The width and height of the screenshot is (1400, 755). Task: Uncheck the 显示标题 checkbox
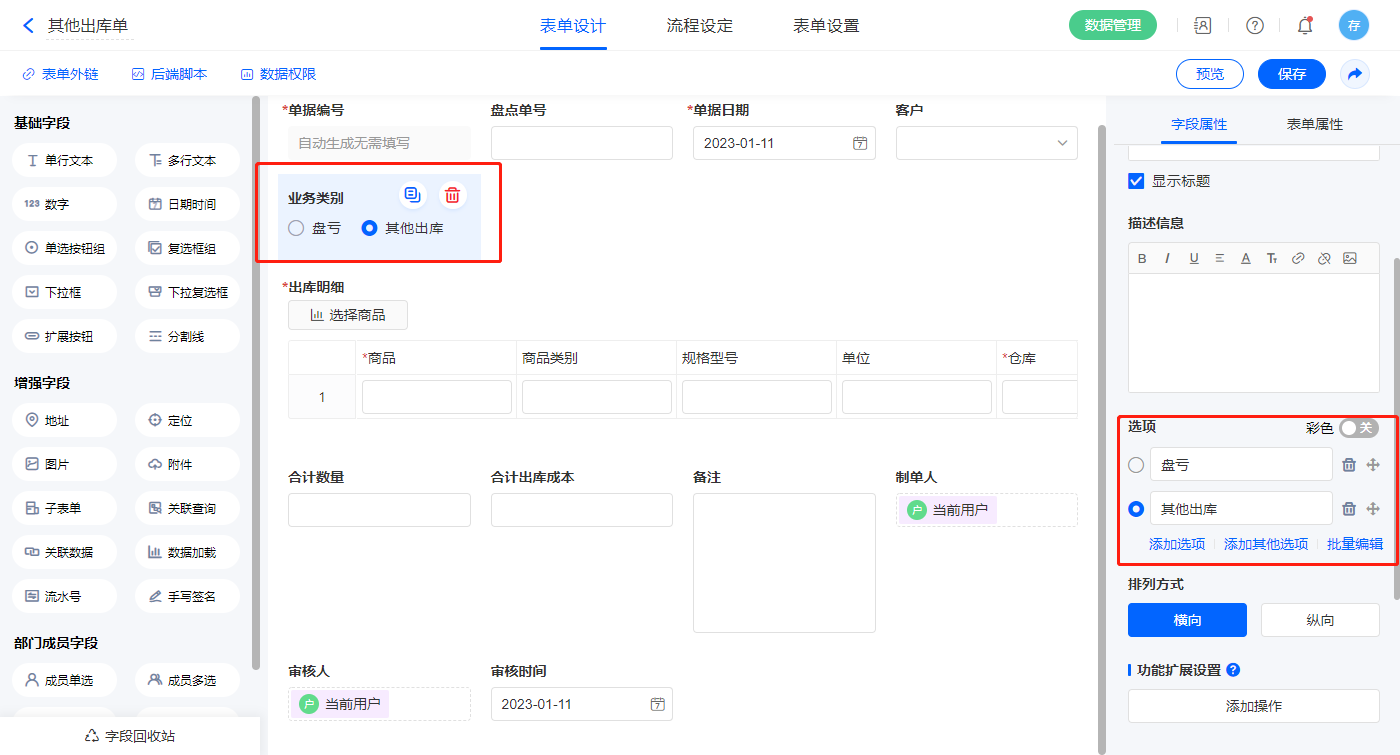tap(1136, 181)
